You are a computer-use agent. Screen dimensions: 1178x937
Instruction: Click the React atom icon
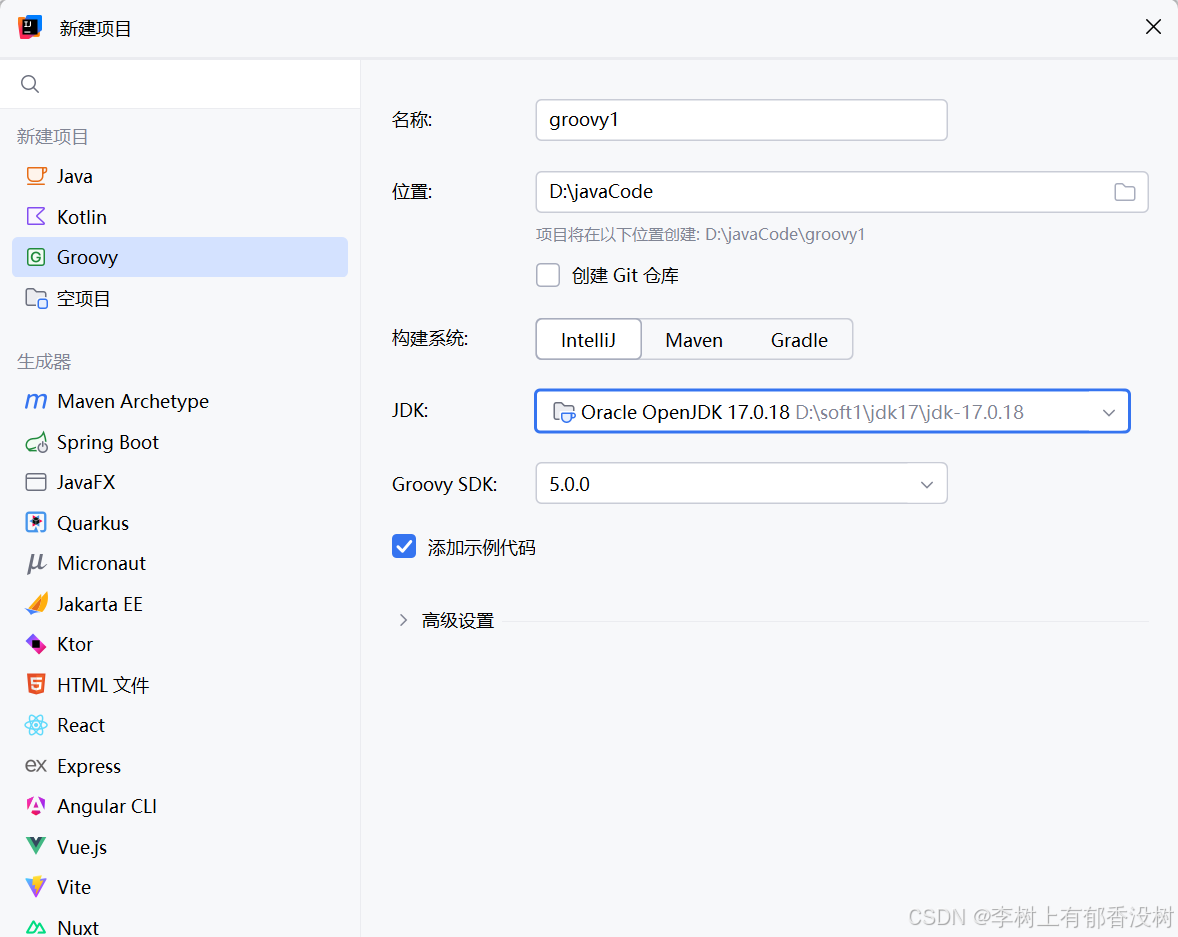(x=36, y=725)
